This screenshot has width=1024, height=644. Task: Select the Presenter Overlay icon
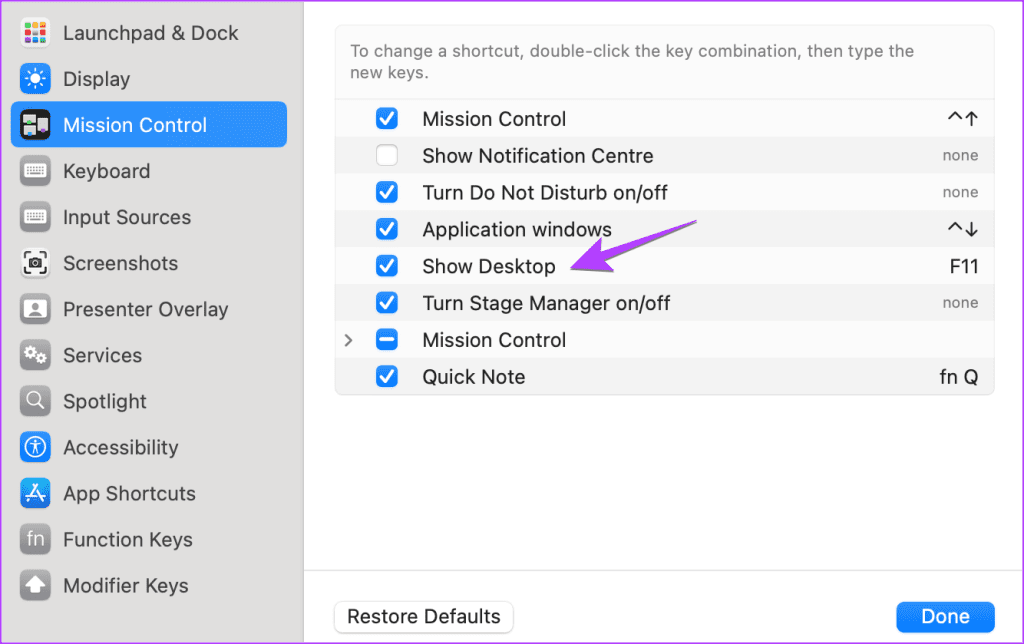34,309
